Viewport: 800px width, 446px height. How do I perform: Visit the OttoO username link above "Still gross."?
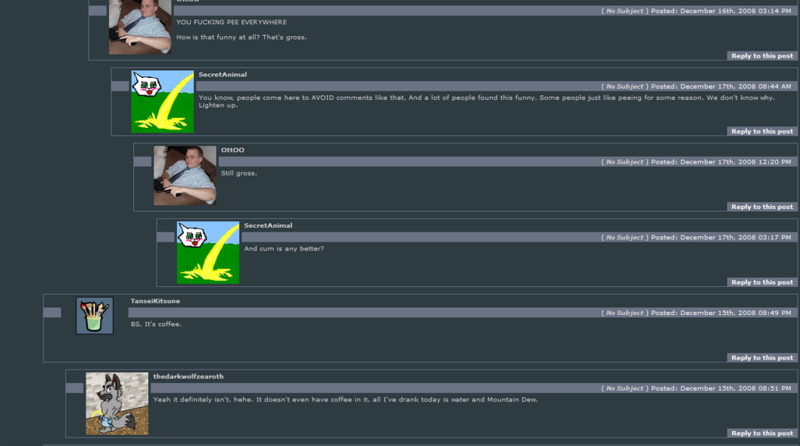pos(233,150)
